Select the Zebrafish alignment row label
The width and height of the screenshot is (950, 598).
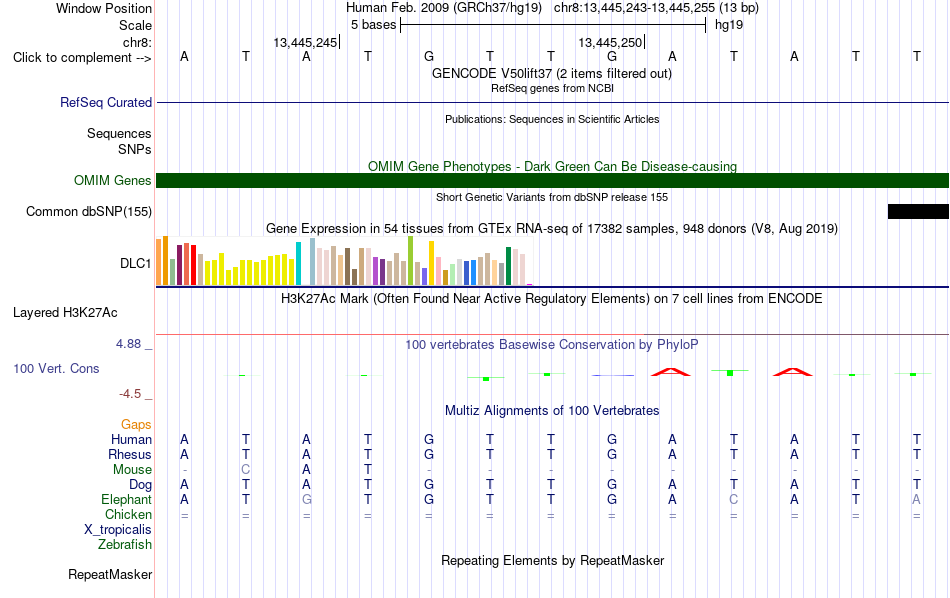click(x=125, y=544)
